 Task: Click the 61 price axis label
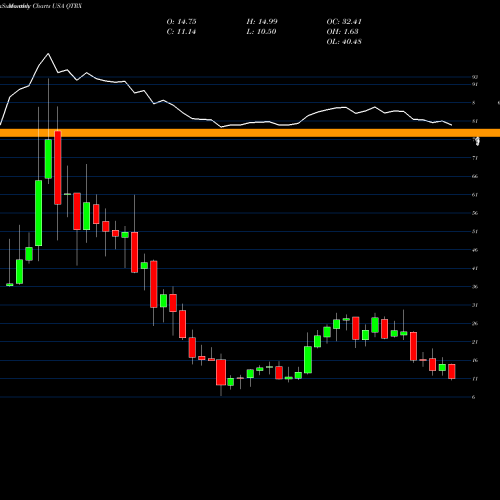[475, 195]
